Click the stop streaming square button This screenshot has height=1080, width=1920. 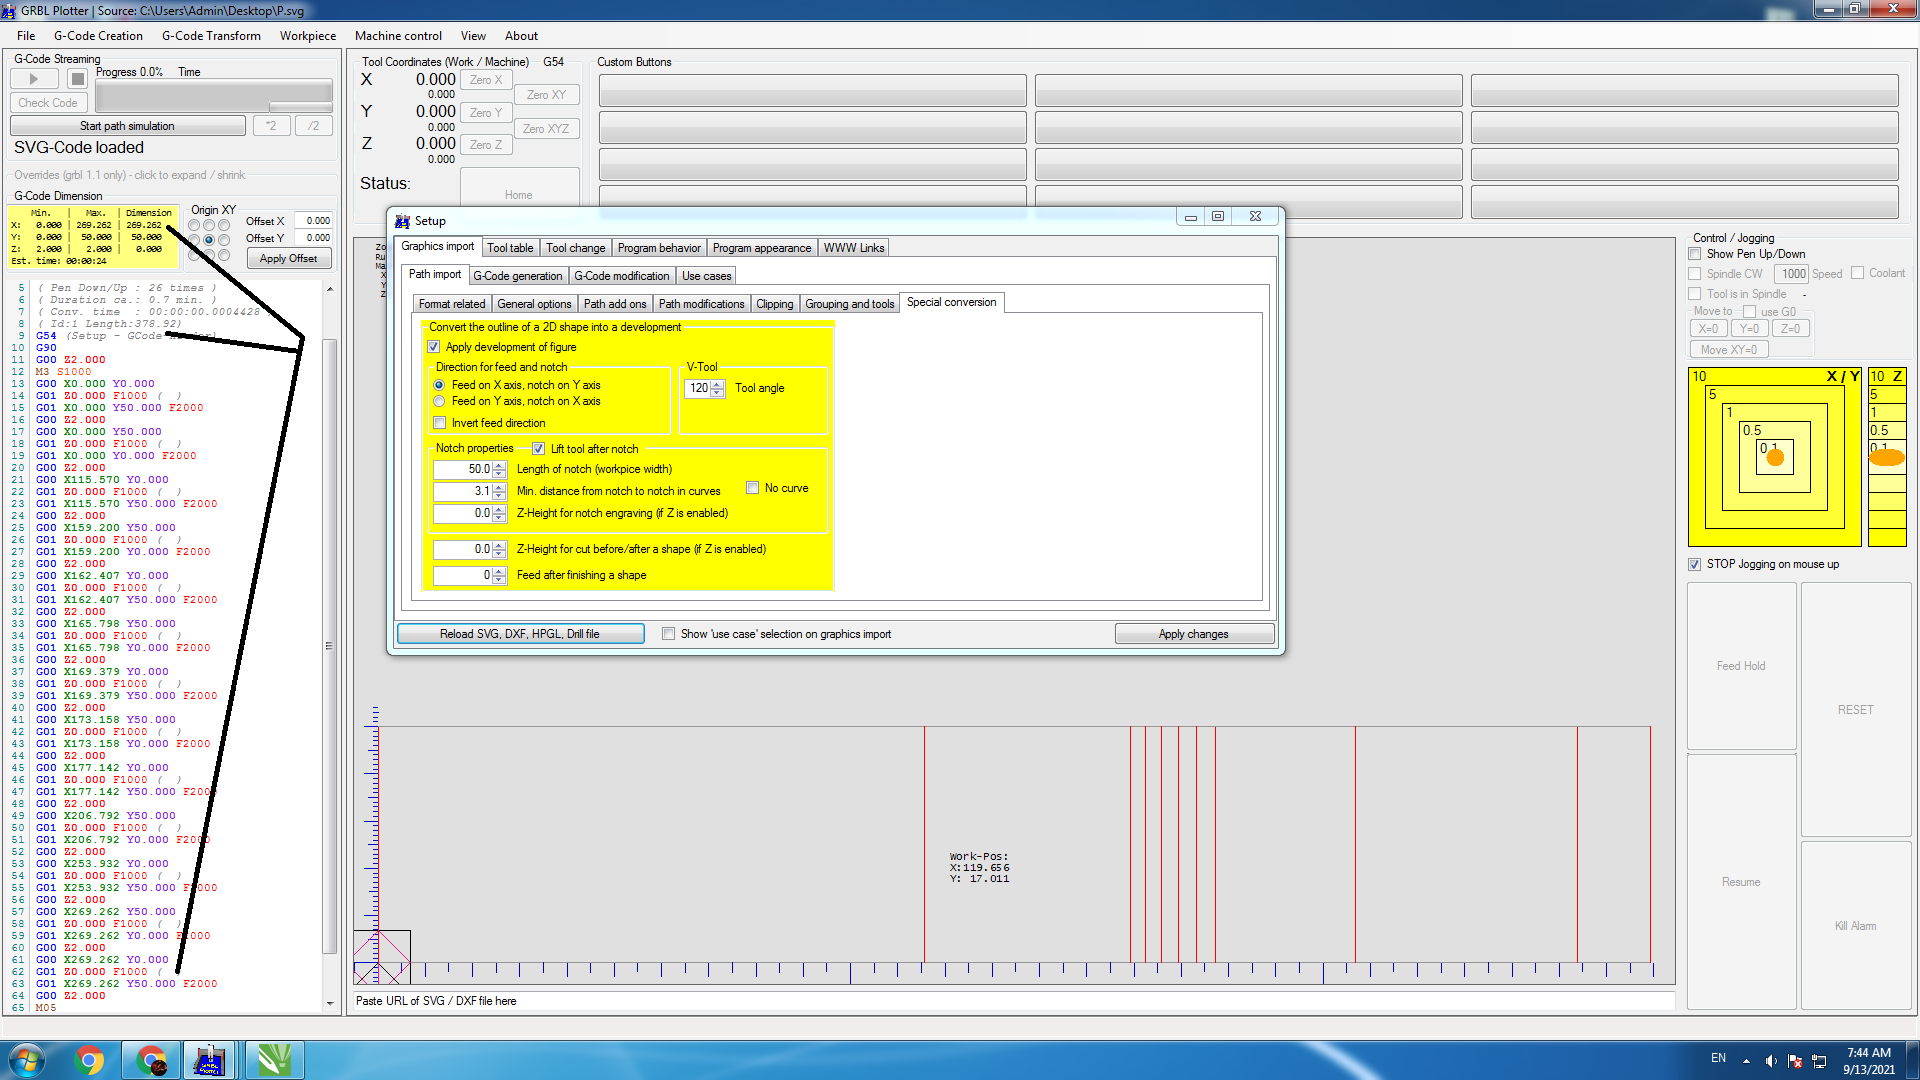pyautogui.click(x=78, y=79)
